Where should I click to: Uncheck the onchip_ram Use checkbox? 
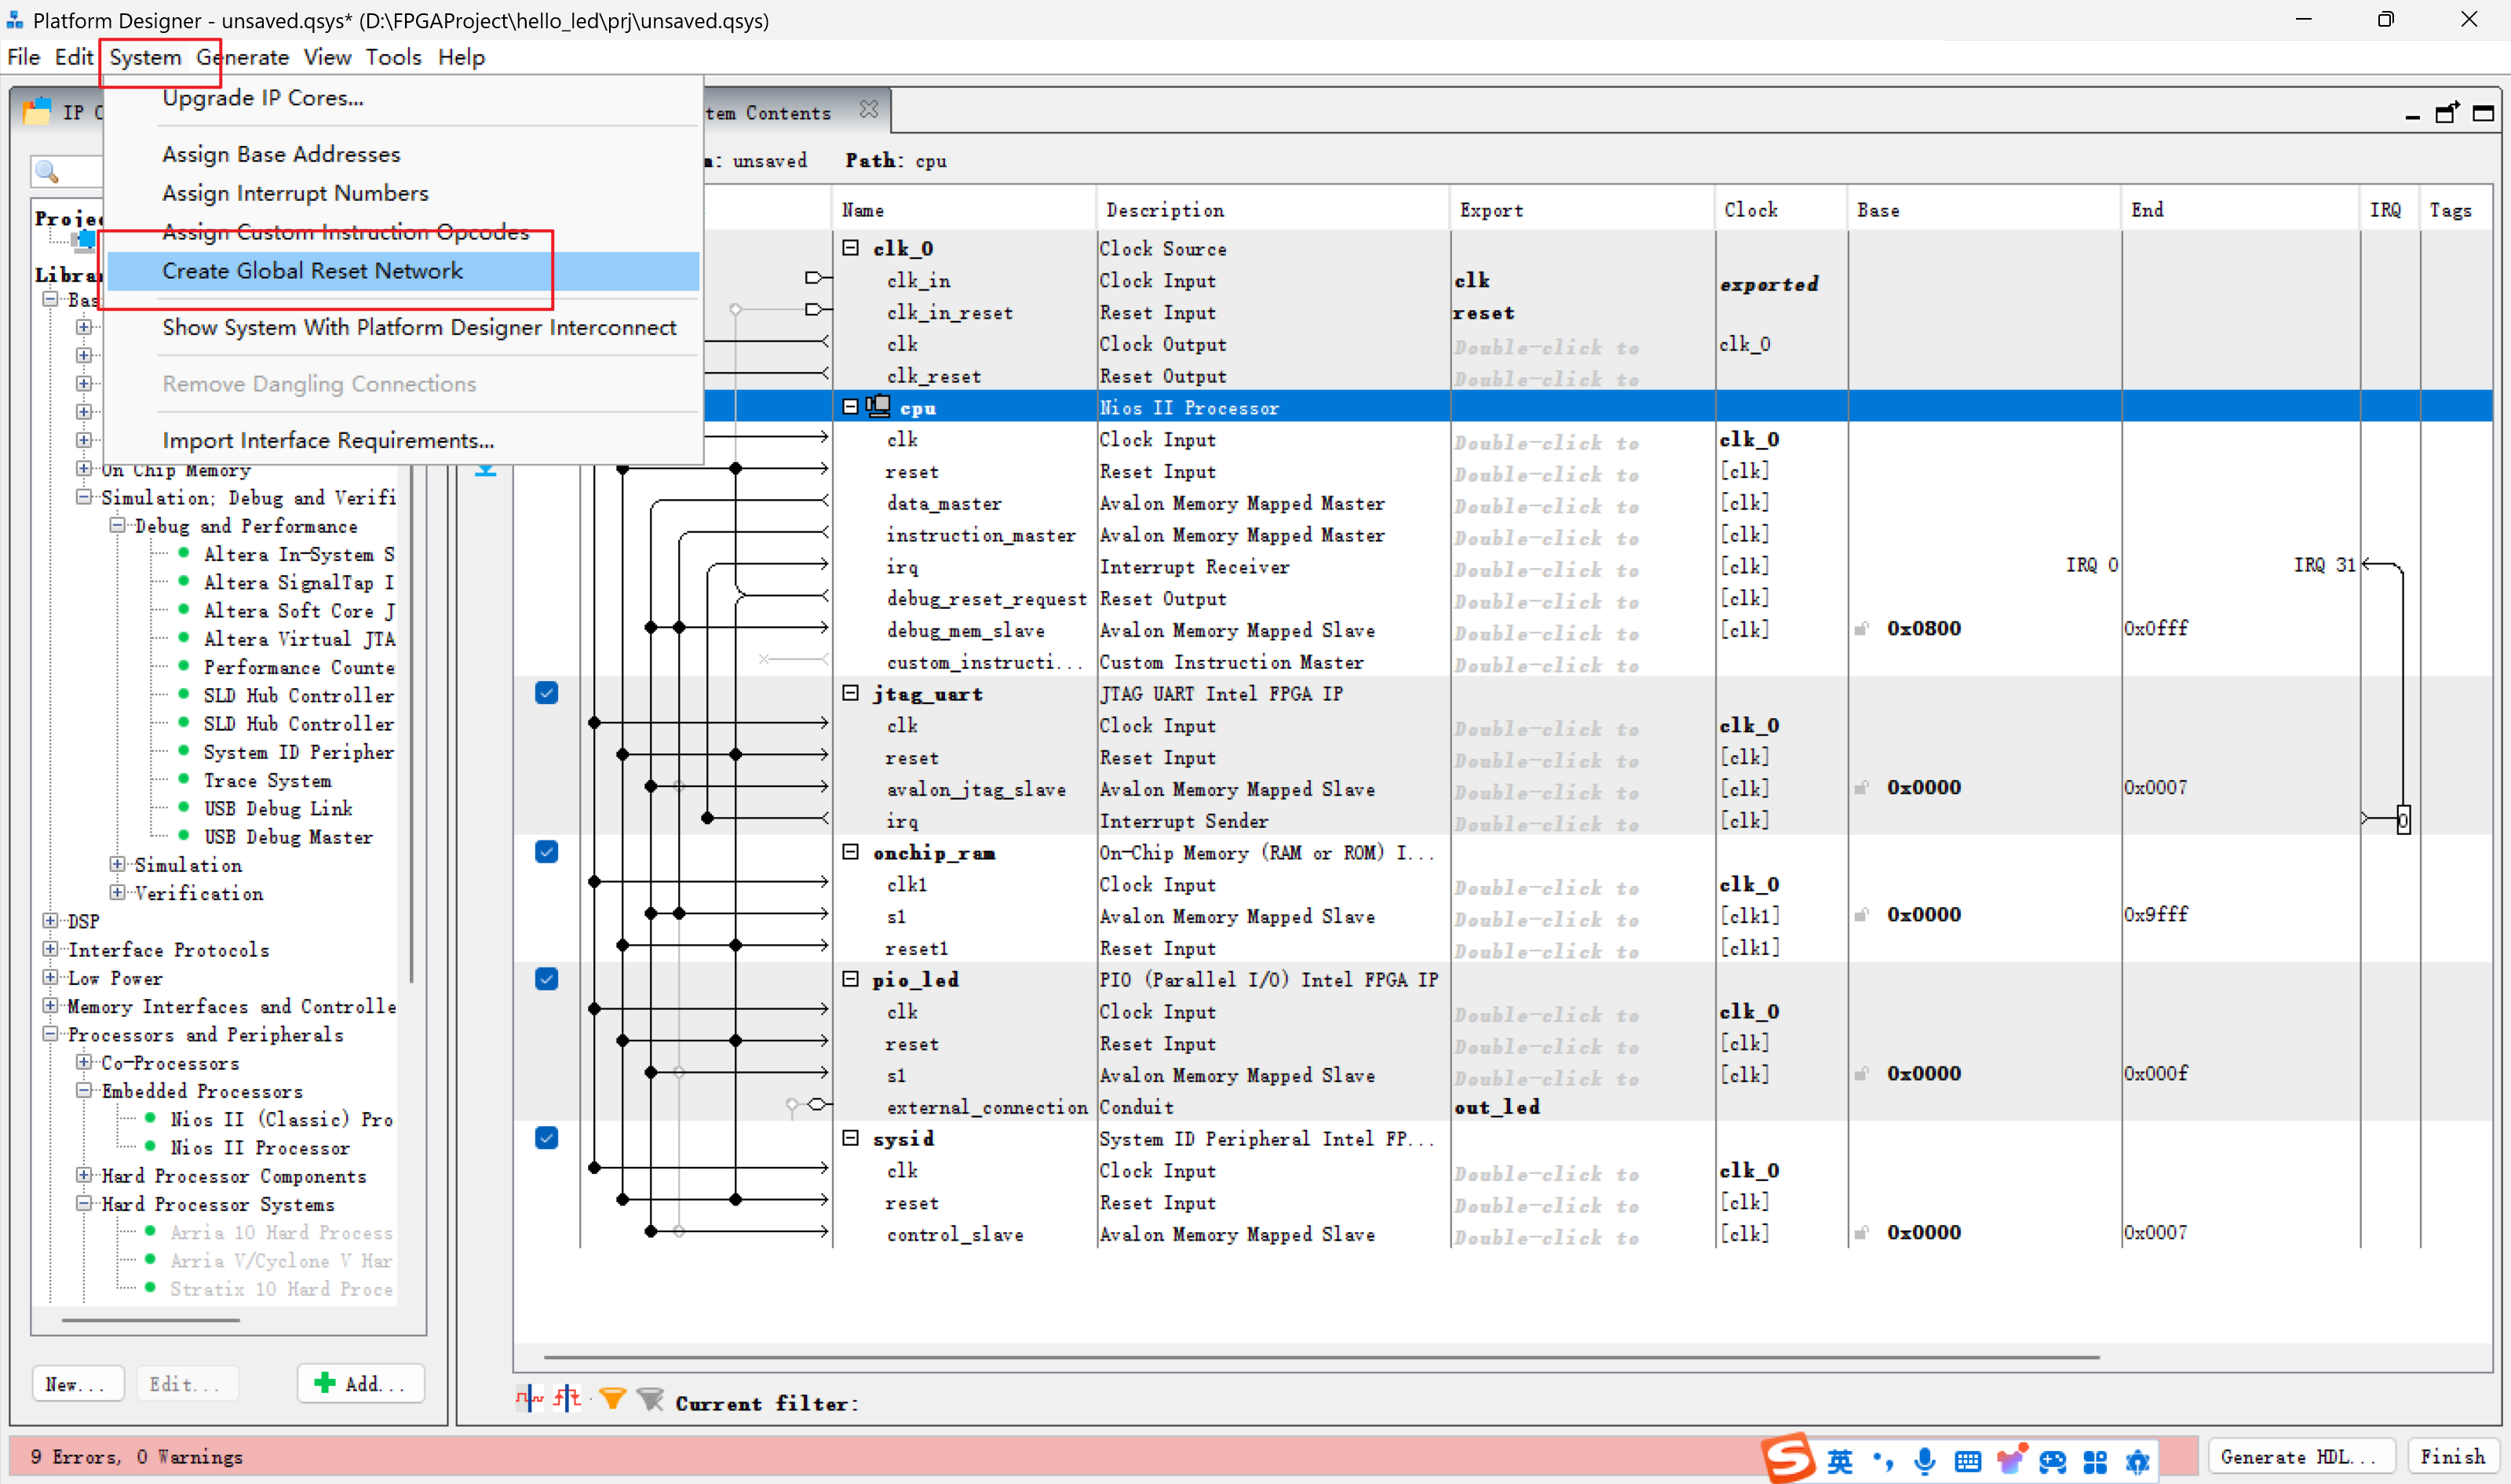tap(546, 852)
